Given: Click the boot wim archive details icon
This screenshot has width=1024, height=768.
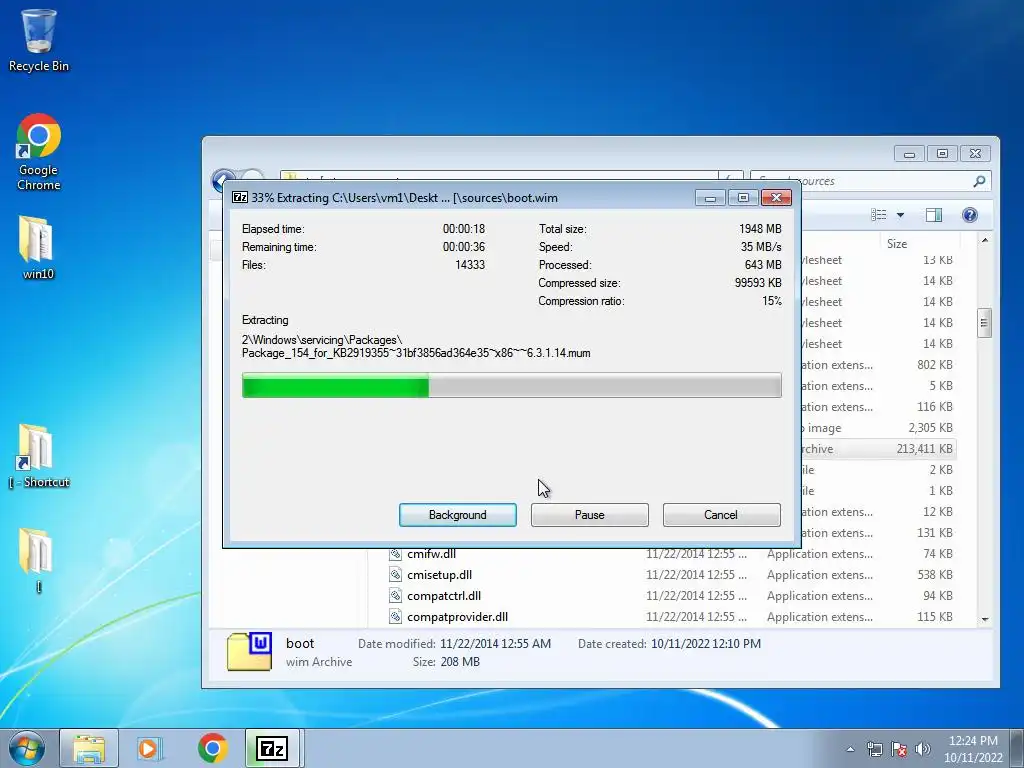Looking at the screenshot, I should [249, 652].
